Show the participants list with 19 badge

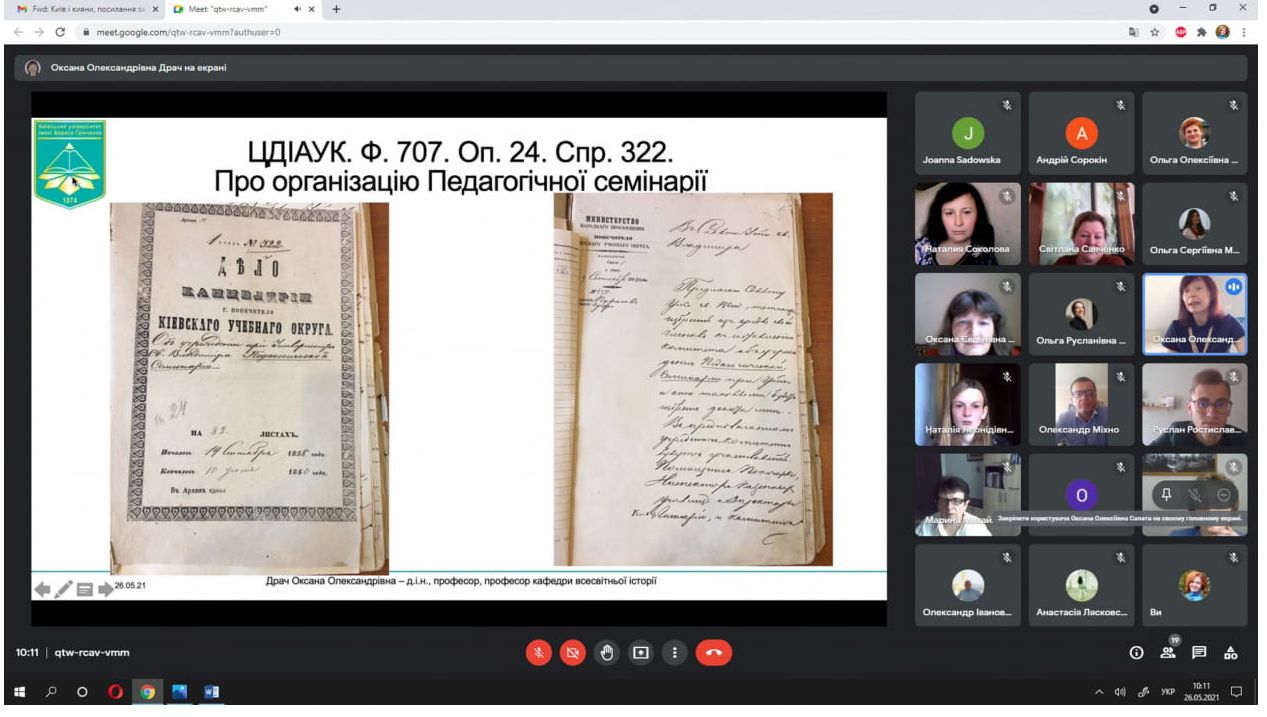[x=1167, y=653]
